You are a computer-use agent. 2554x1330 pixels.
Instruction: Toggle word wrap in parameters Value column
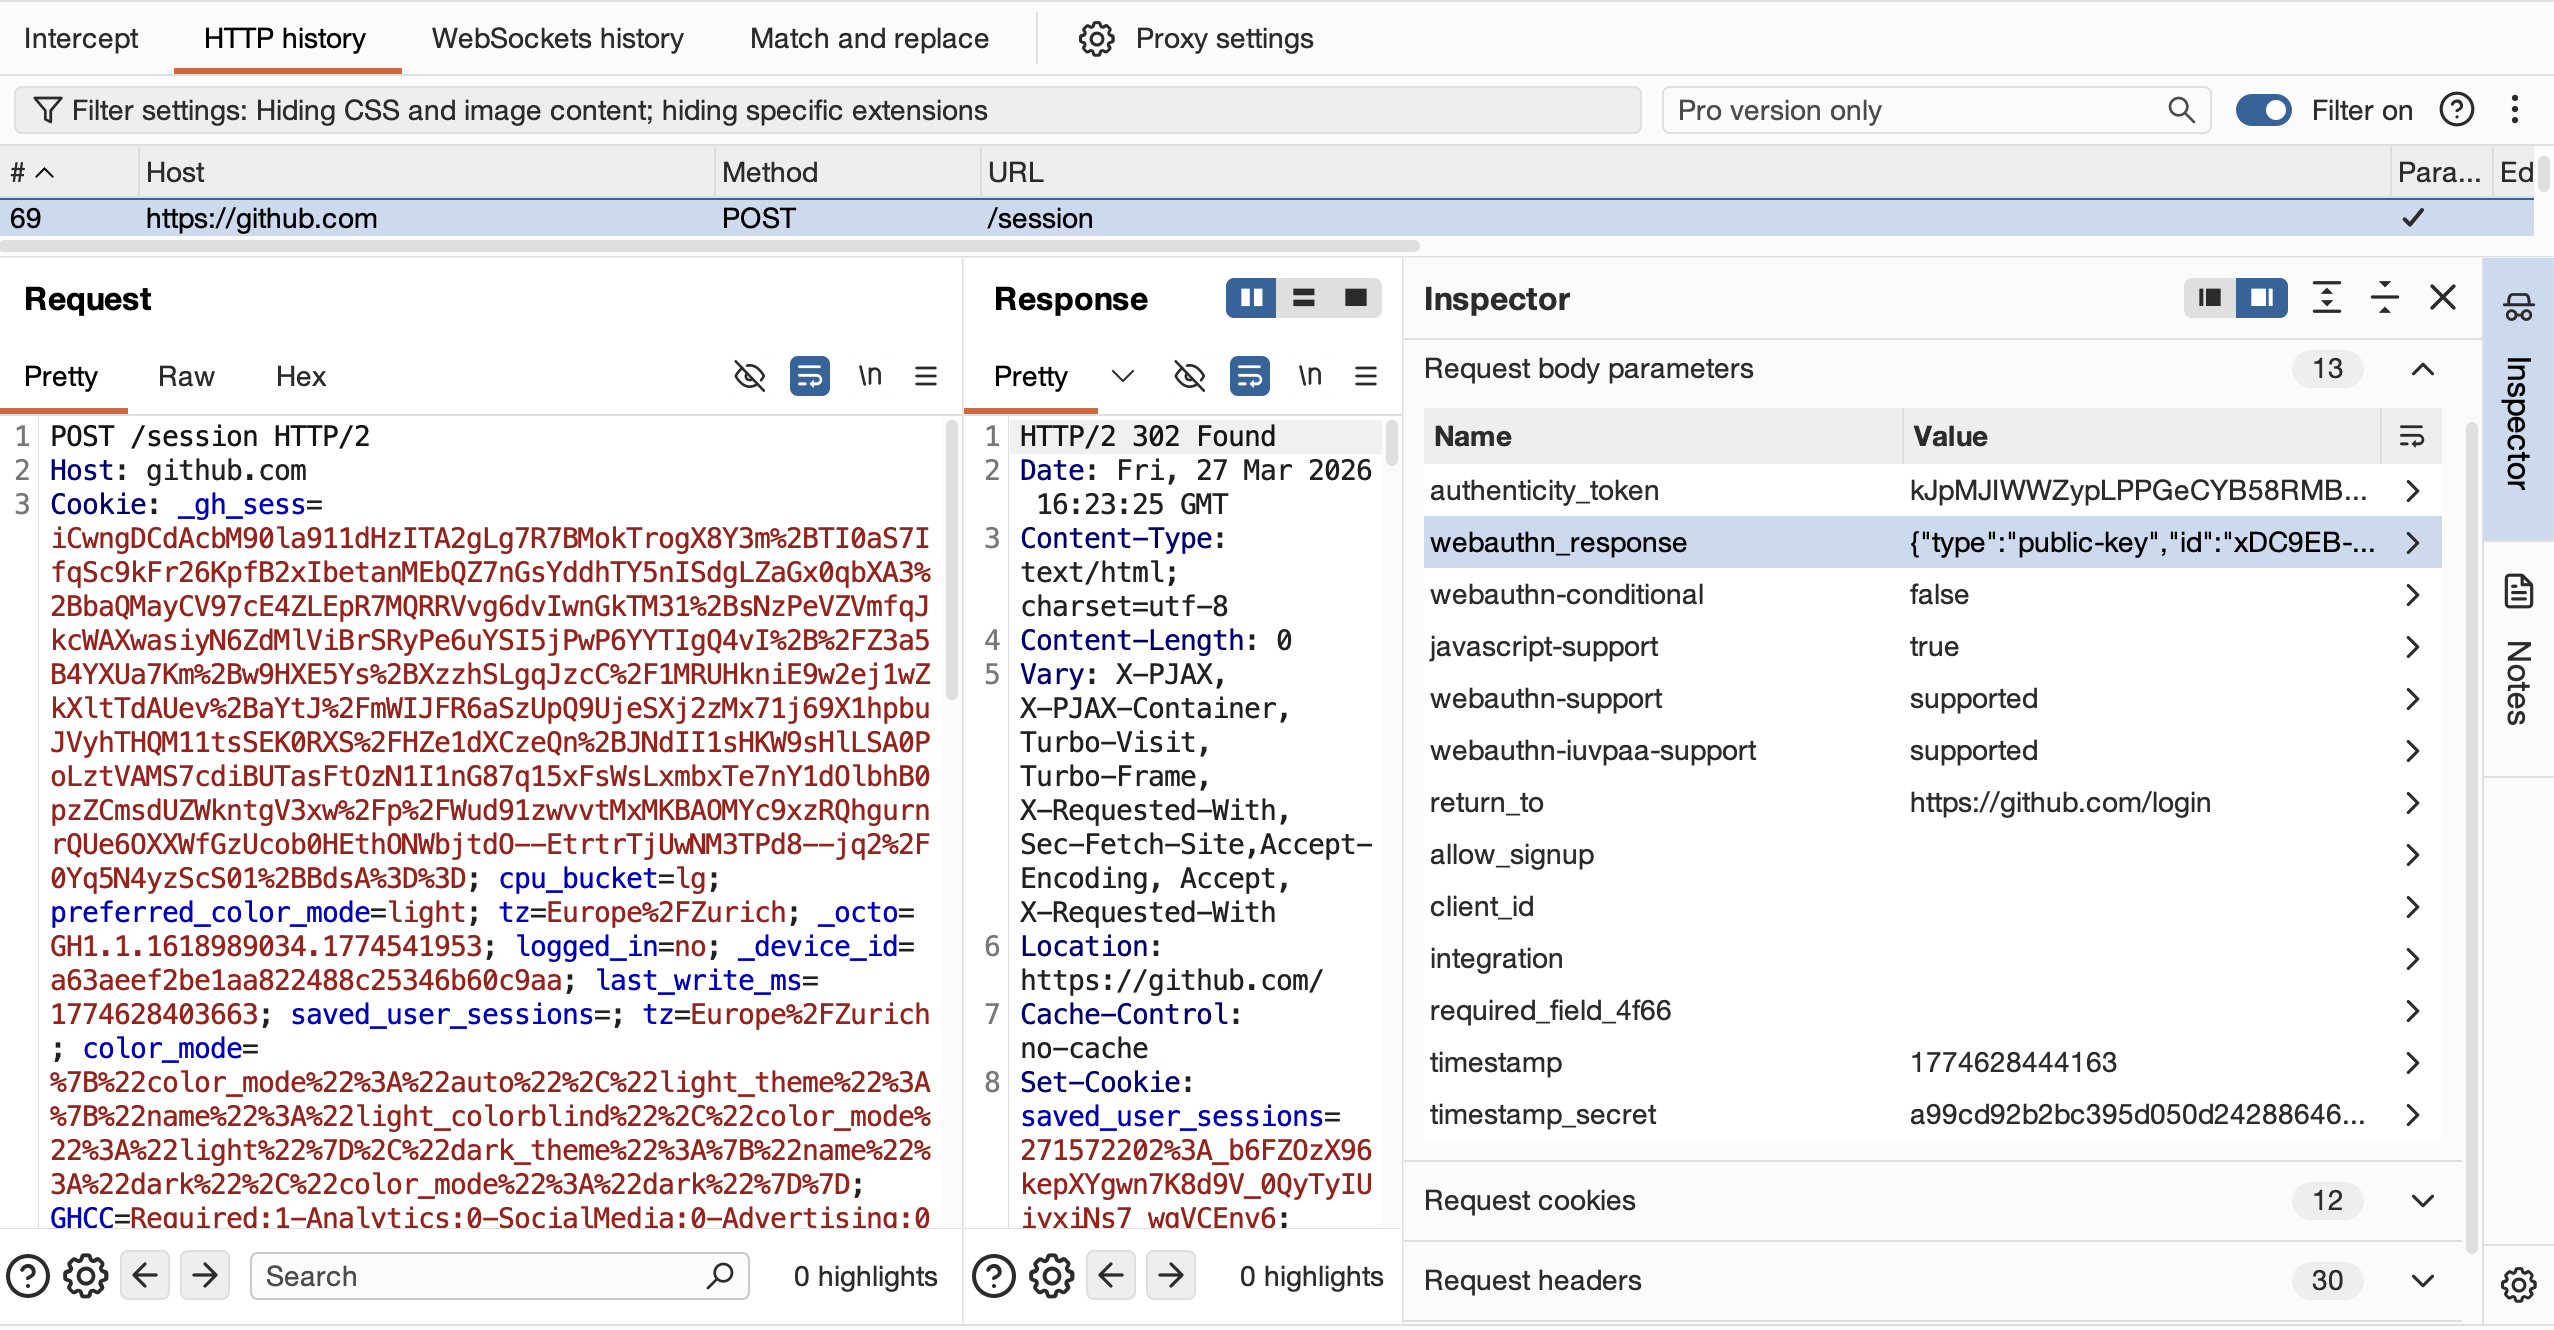pyautogui.click(x=2411, y=436)
